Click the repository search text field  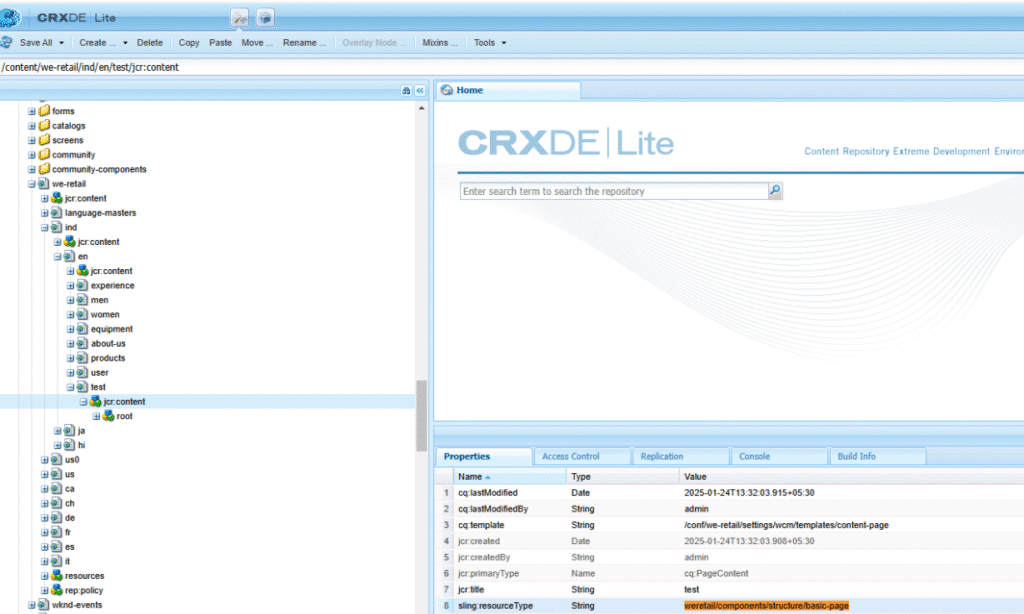tap(614, 191)
